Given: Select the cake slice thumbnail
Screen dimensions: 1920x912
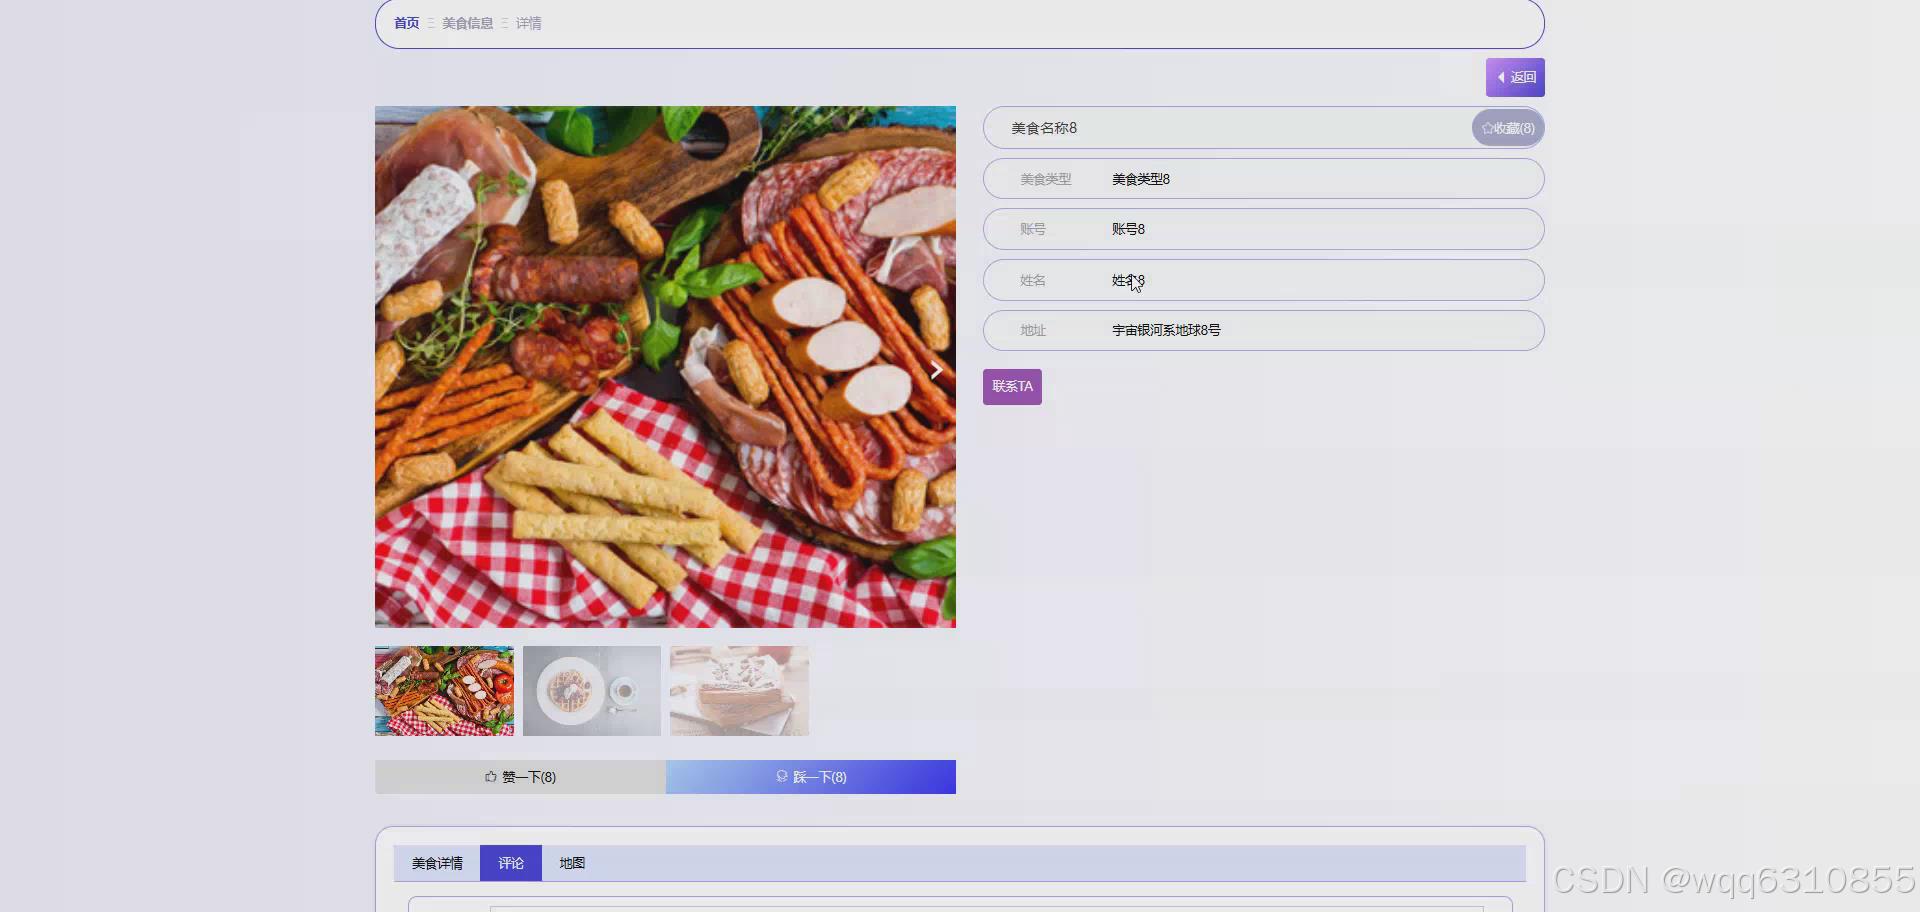Looking at the screenshot, I should tap(739, 691).
